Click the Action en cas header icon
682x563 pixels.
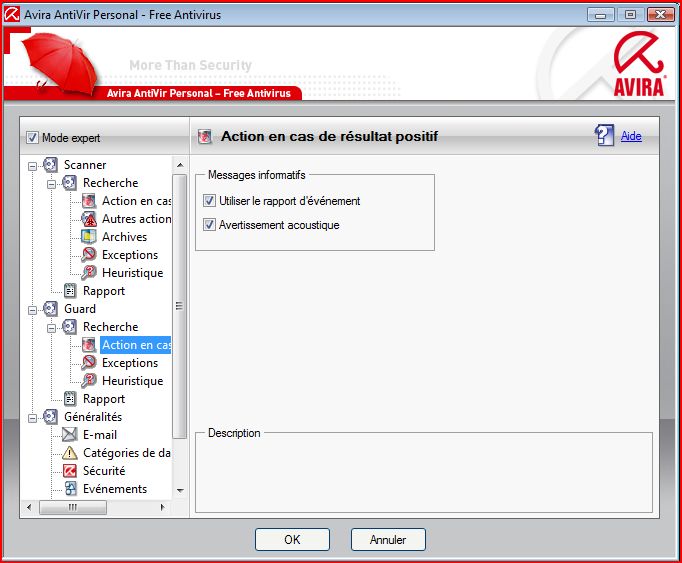(x=204, y=137)
